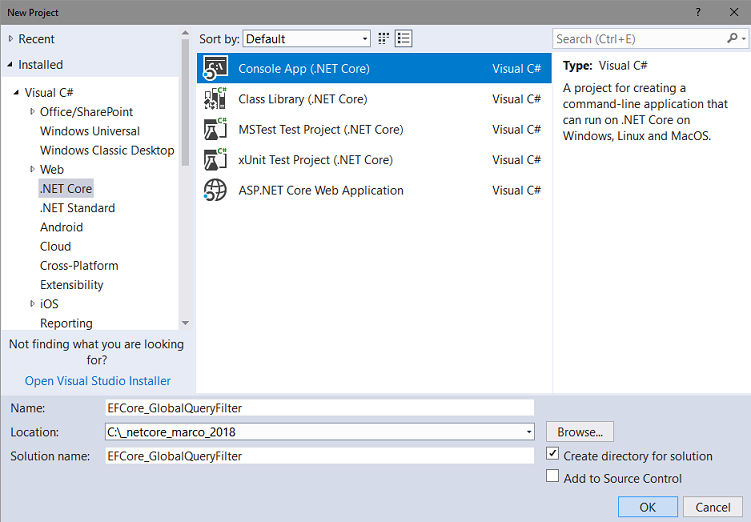Select MSTest Test Project (.NET Core) text

pyautogui.click(x=321, y=129)
